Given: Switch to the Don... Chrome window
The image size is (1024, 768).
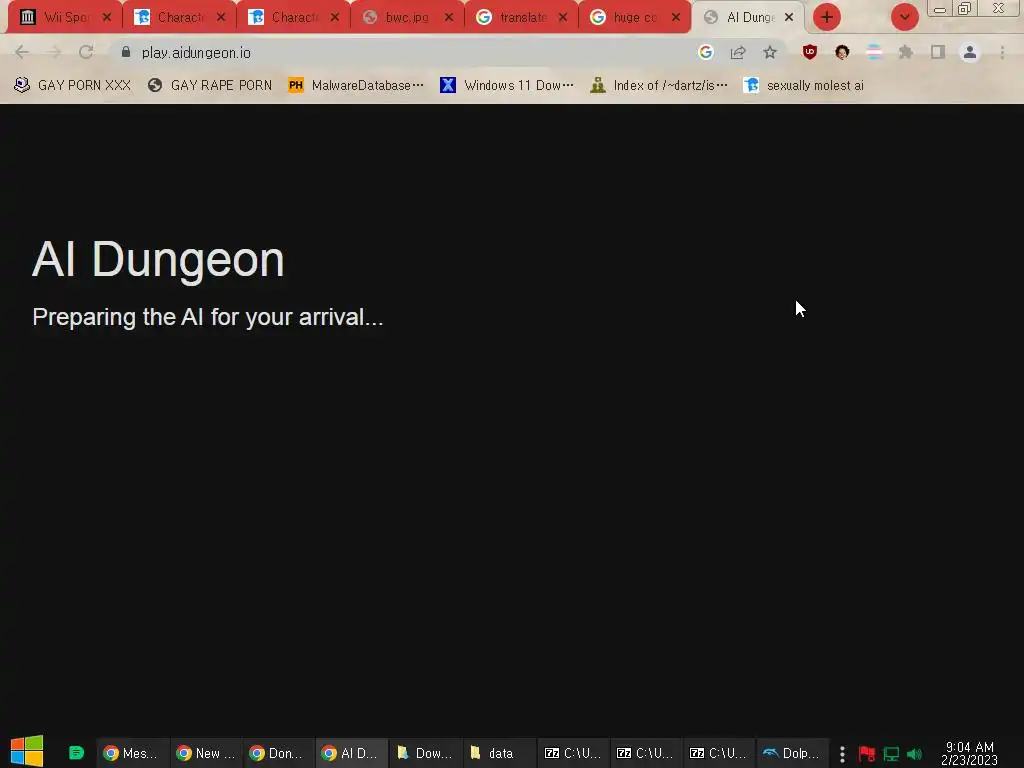Looking at the screenshot, I should [278, 753].
